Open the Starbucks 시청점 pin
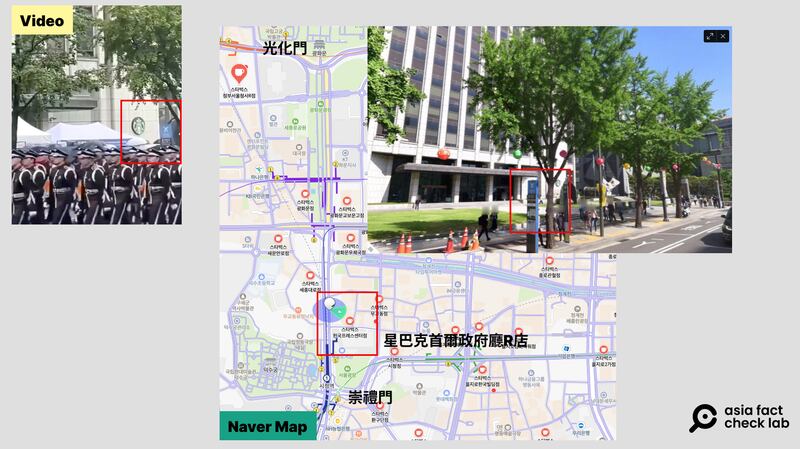Image resolution: width=800 pixels, height=449 pixels. [x=394, y=352]
